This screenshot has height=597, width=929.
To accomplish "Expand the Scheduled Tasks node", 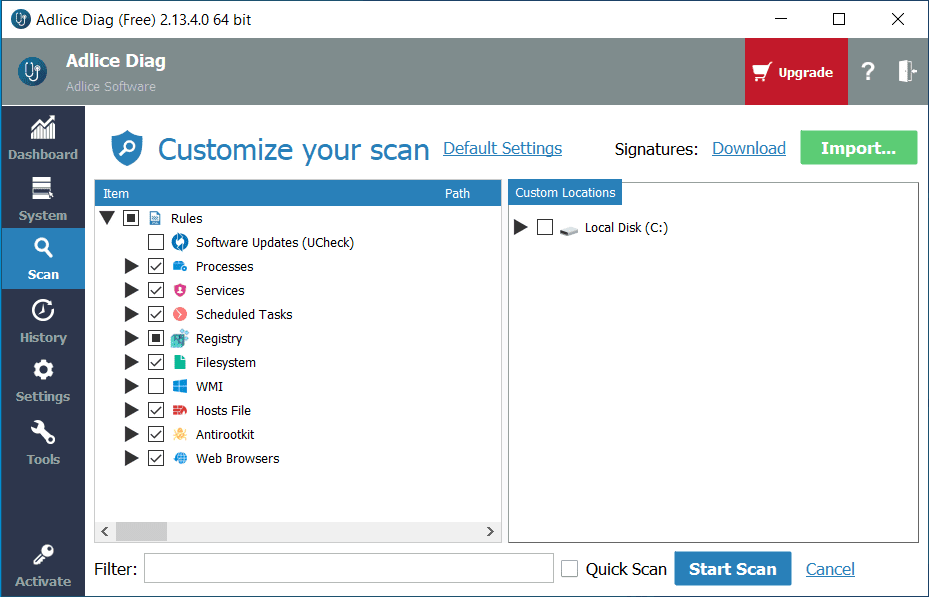I will (131, 314).
